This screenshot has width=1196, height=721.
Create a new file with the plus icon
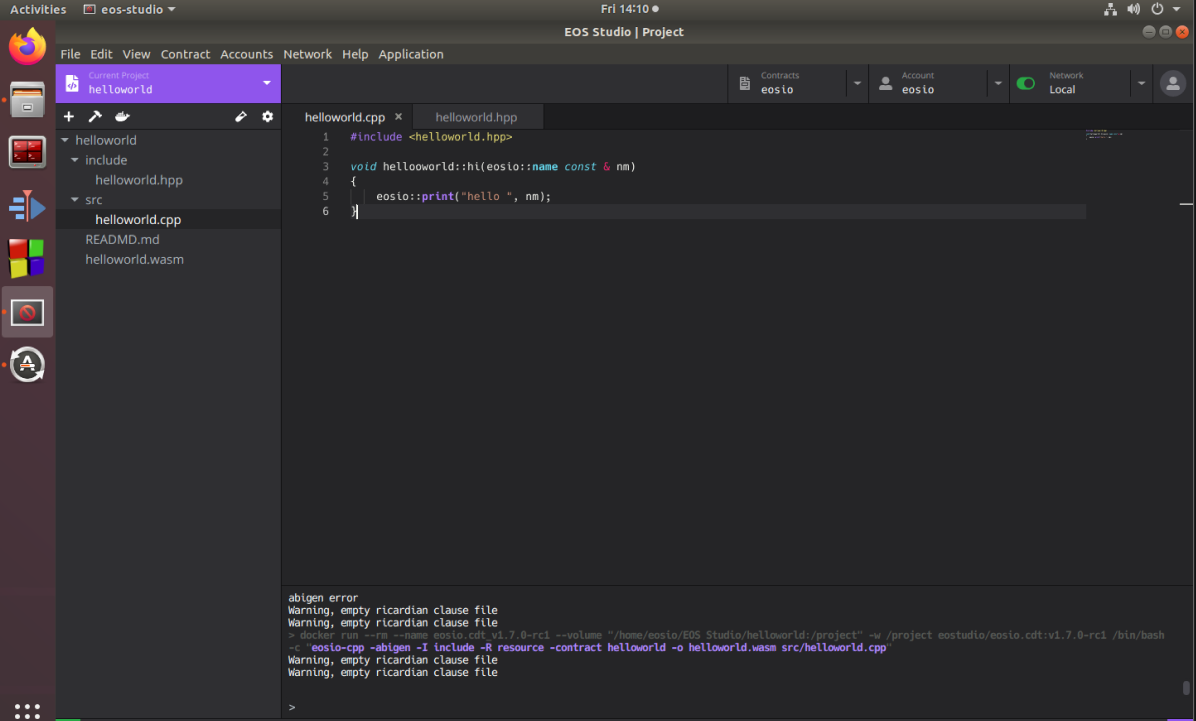click(x=69, y=117)
